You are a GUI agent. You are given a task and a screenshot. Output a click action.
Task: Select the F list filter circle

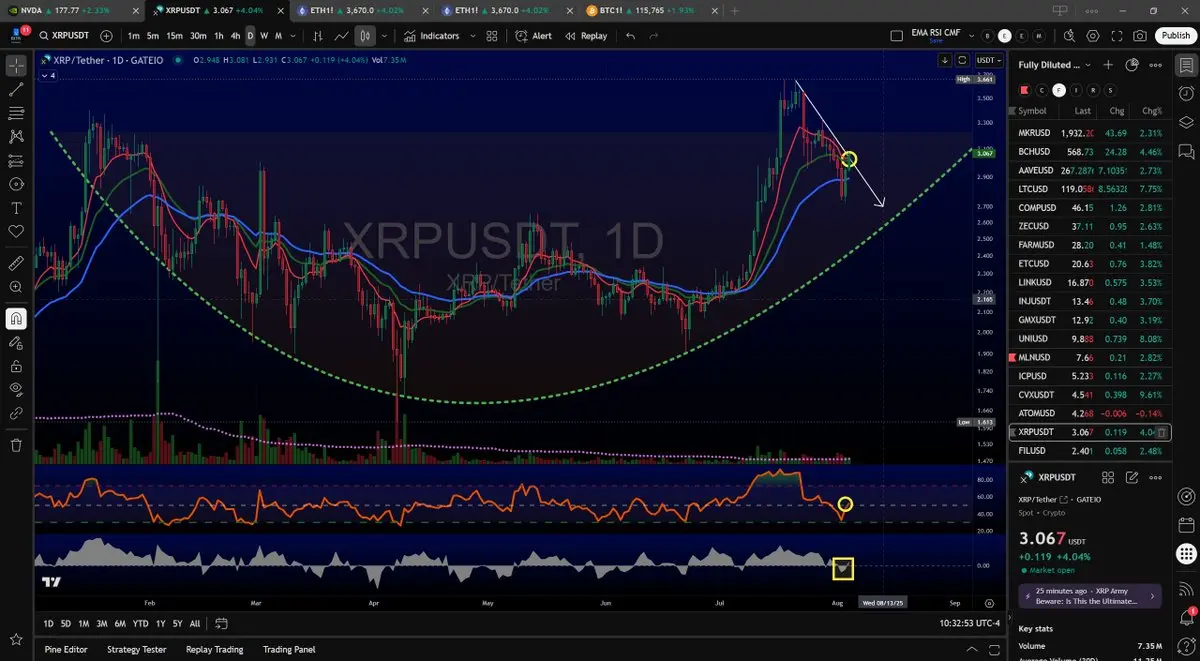tap(1059, 90)
